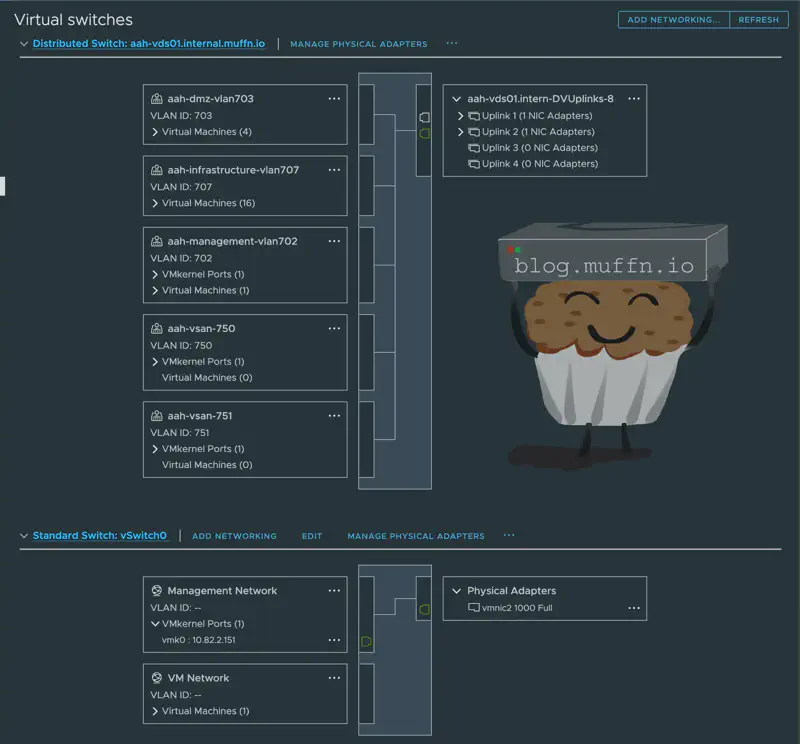Collapse the Physical Adapters panel

click(457, 591)
